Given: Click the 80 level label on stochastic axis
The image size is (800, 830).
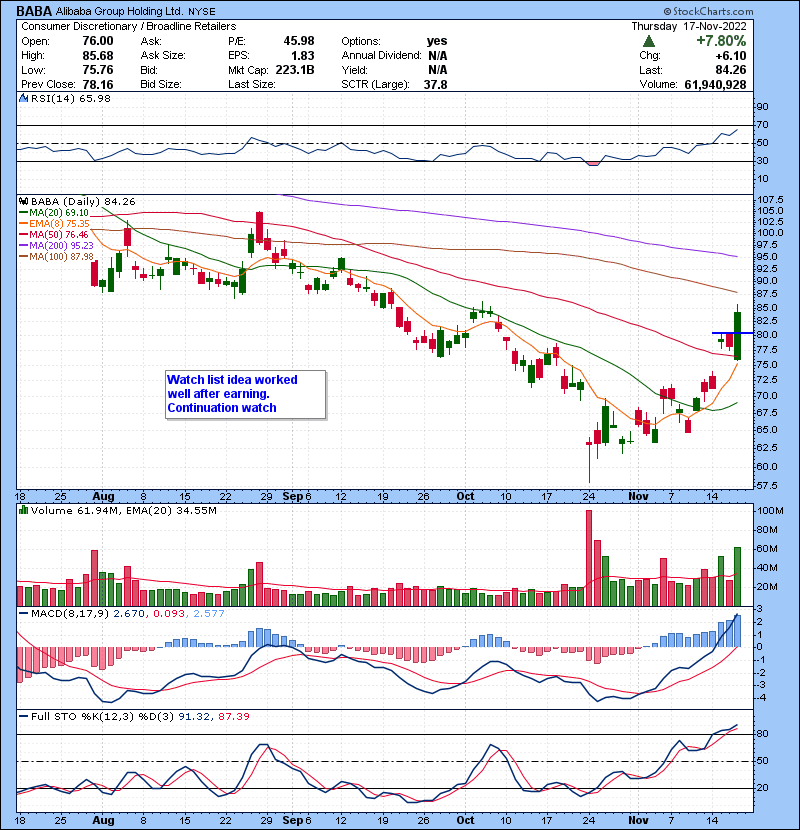Looking at the screenshot, I should coord(762,734).
